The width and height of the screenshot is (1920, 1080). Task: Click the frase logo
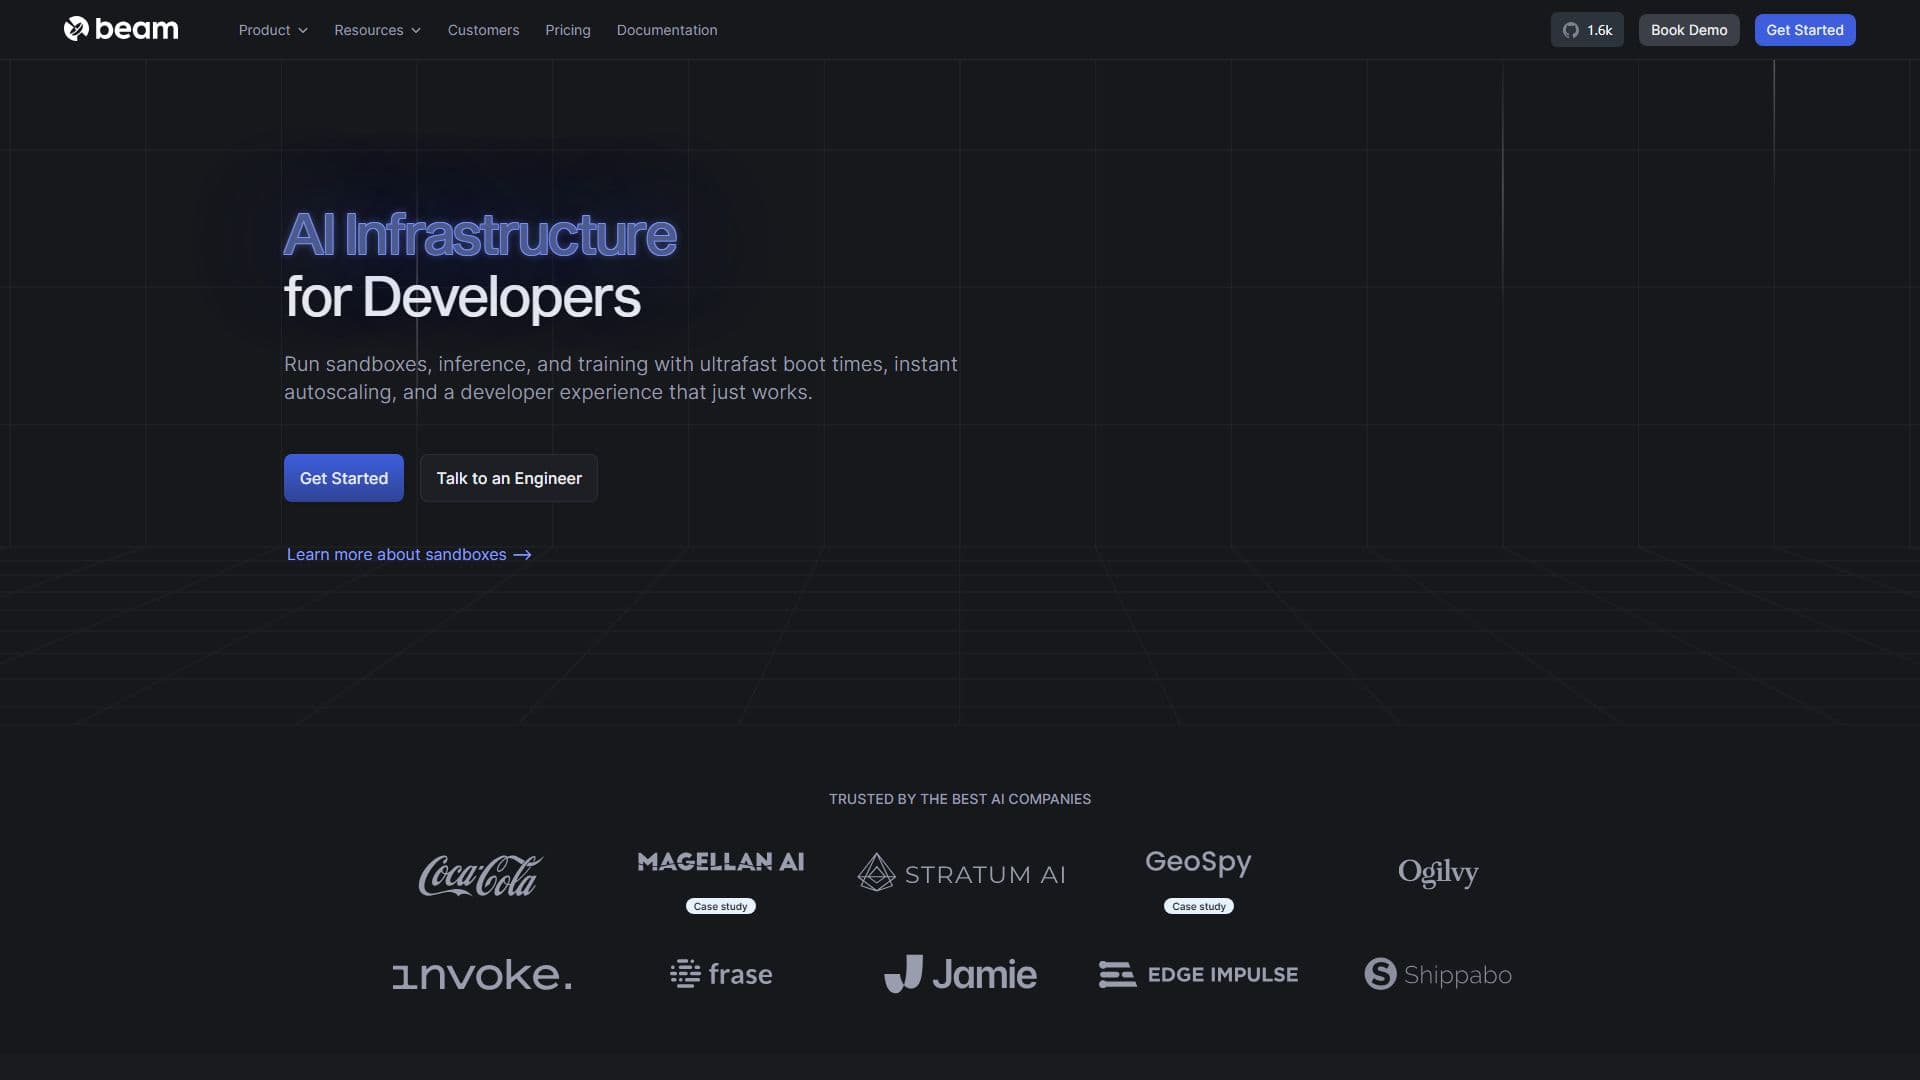tap(721, 974)
